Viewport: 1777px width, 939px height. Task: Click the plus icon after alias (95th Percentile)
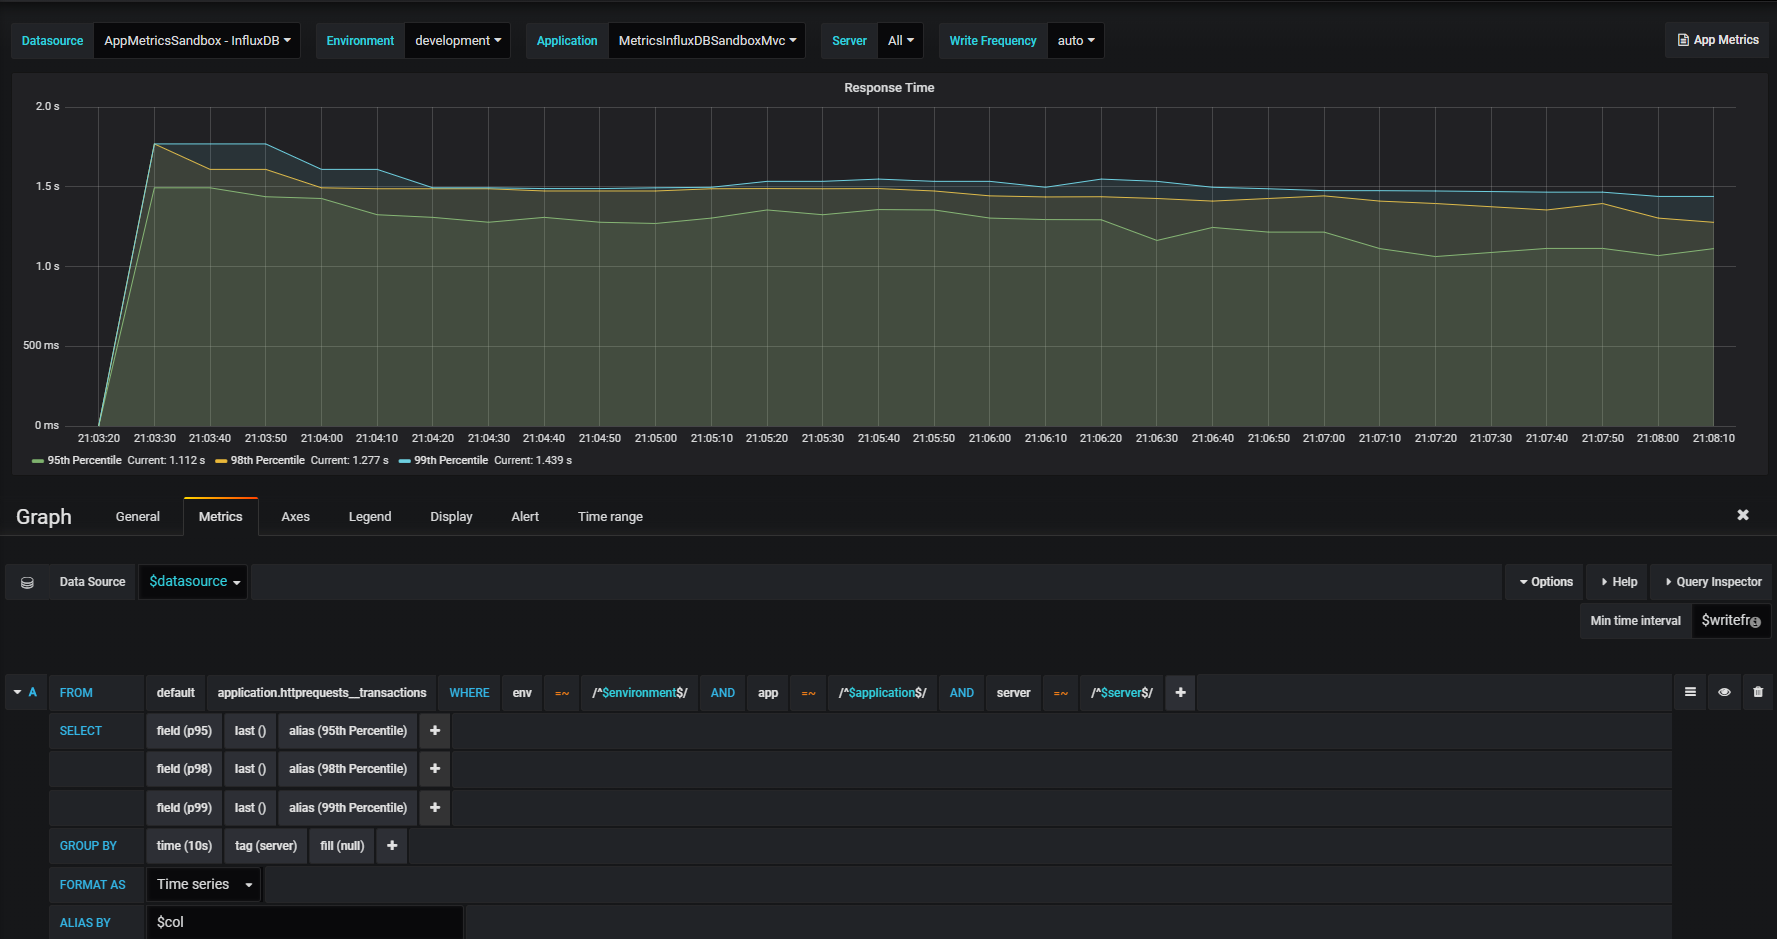[434, 730]
